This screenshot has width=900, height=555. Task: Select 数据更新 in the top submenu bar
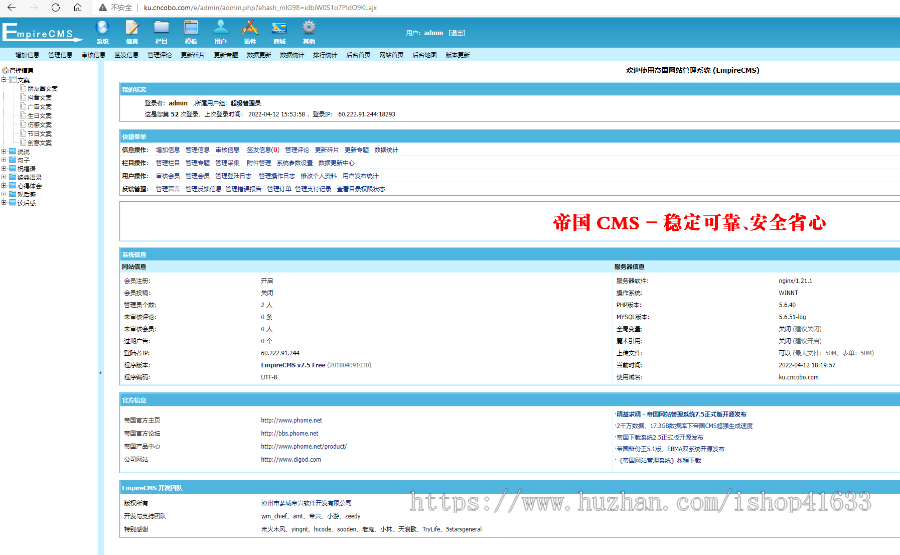tap(259, 55)
